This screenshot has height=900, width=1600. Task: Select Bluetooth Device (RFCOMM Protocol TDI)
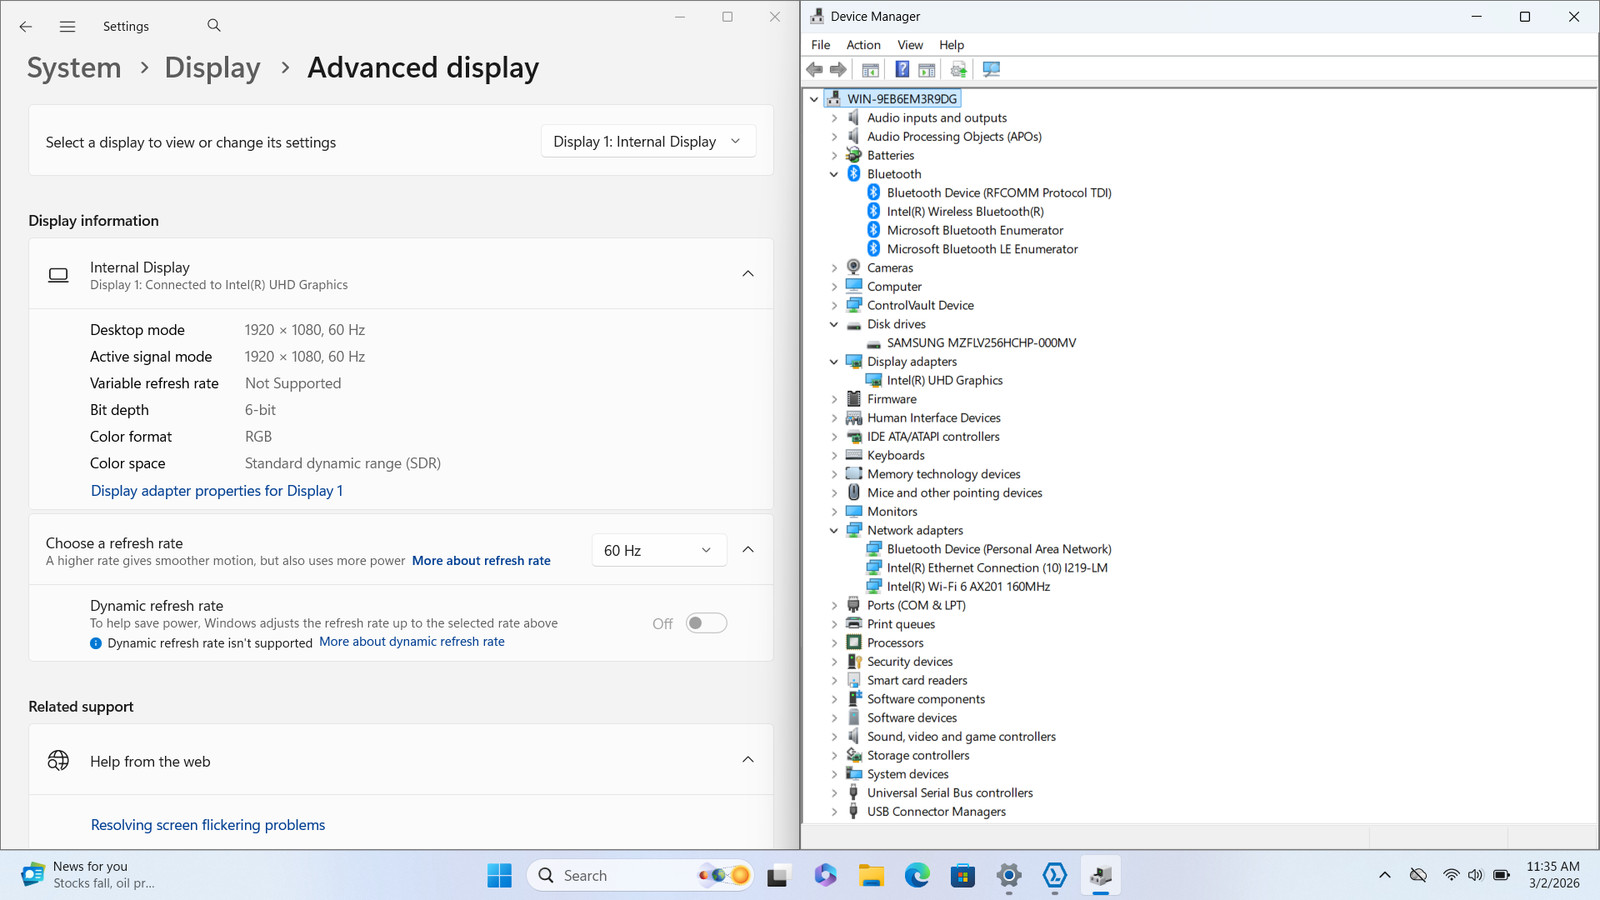(999, 193)
